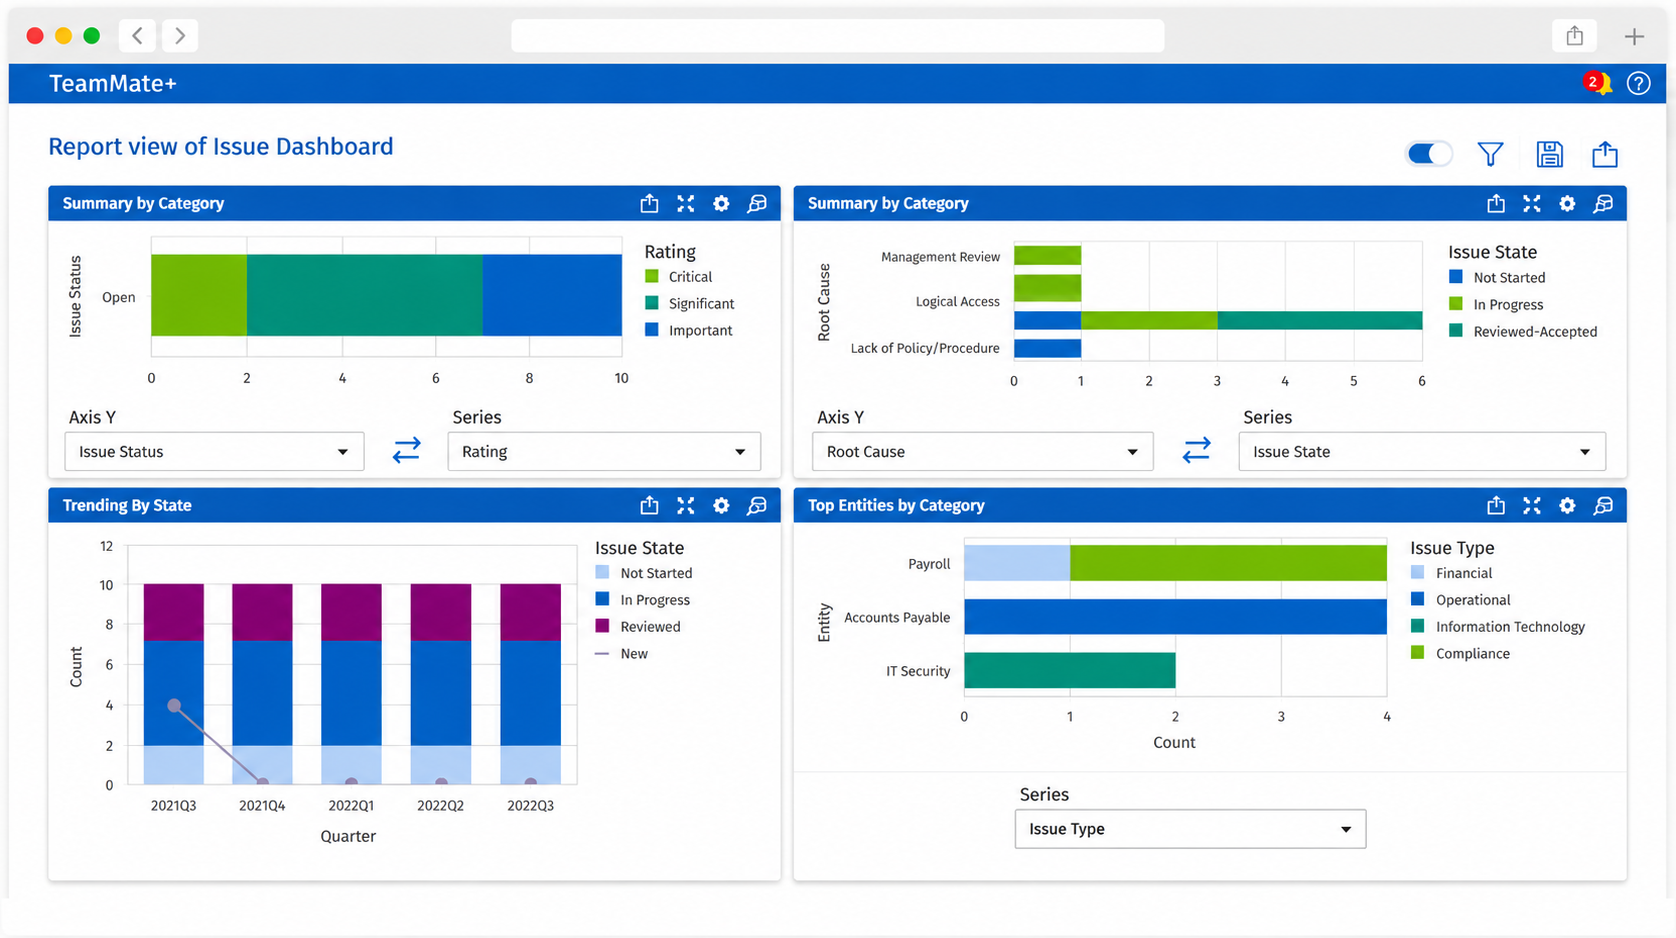Viewport: 1676px width, 938px height.
Task: Toggle Operational issue type legend entry
Action: click(x=1460, y=600)
